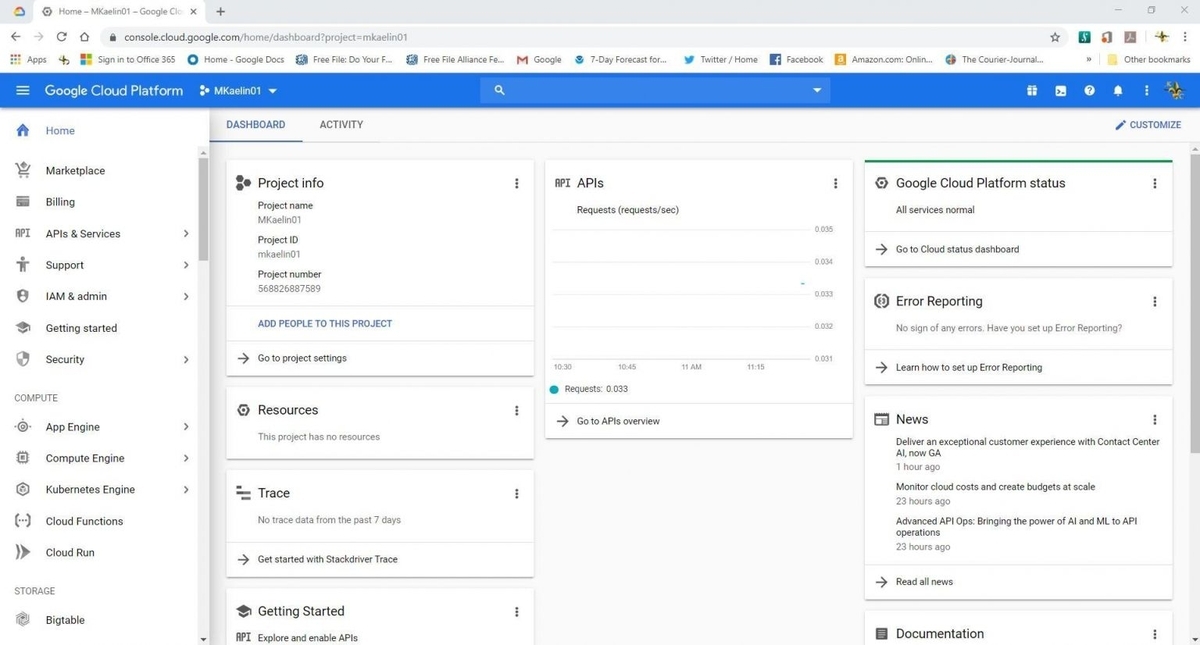Switch to the ACTIVITY tab
Screen dimensions: 1200x645
[x=341, y=124]
